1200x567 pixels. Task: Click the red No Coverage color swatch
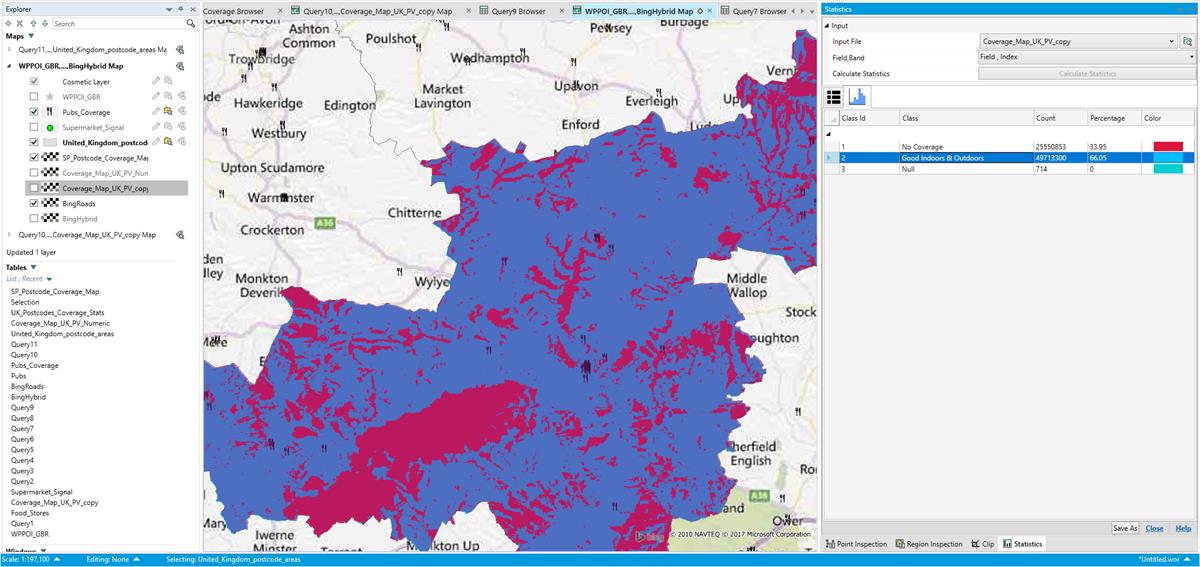click(x=1168, y=146)
